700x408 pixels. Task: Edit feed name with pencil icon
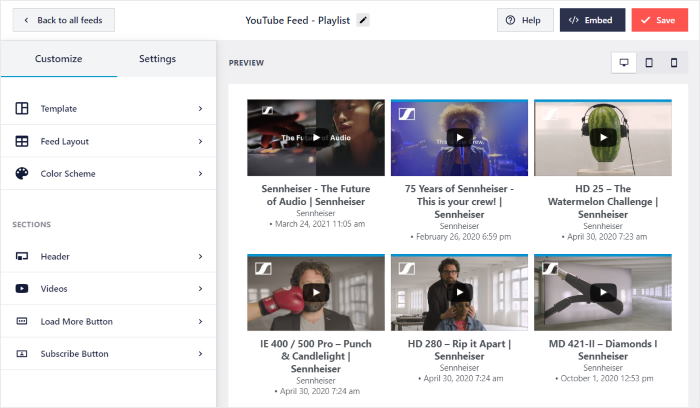click(363, 20)
